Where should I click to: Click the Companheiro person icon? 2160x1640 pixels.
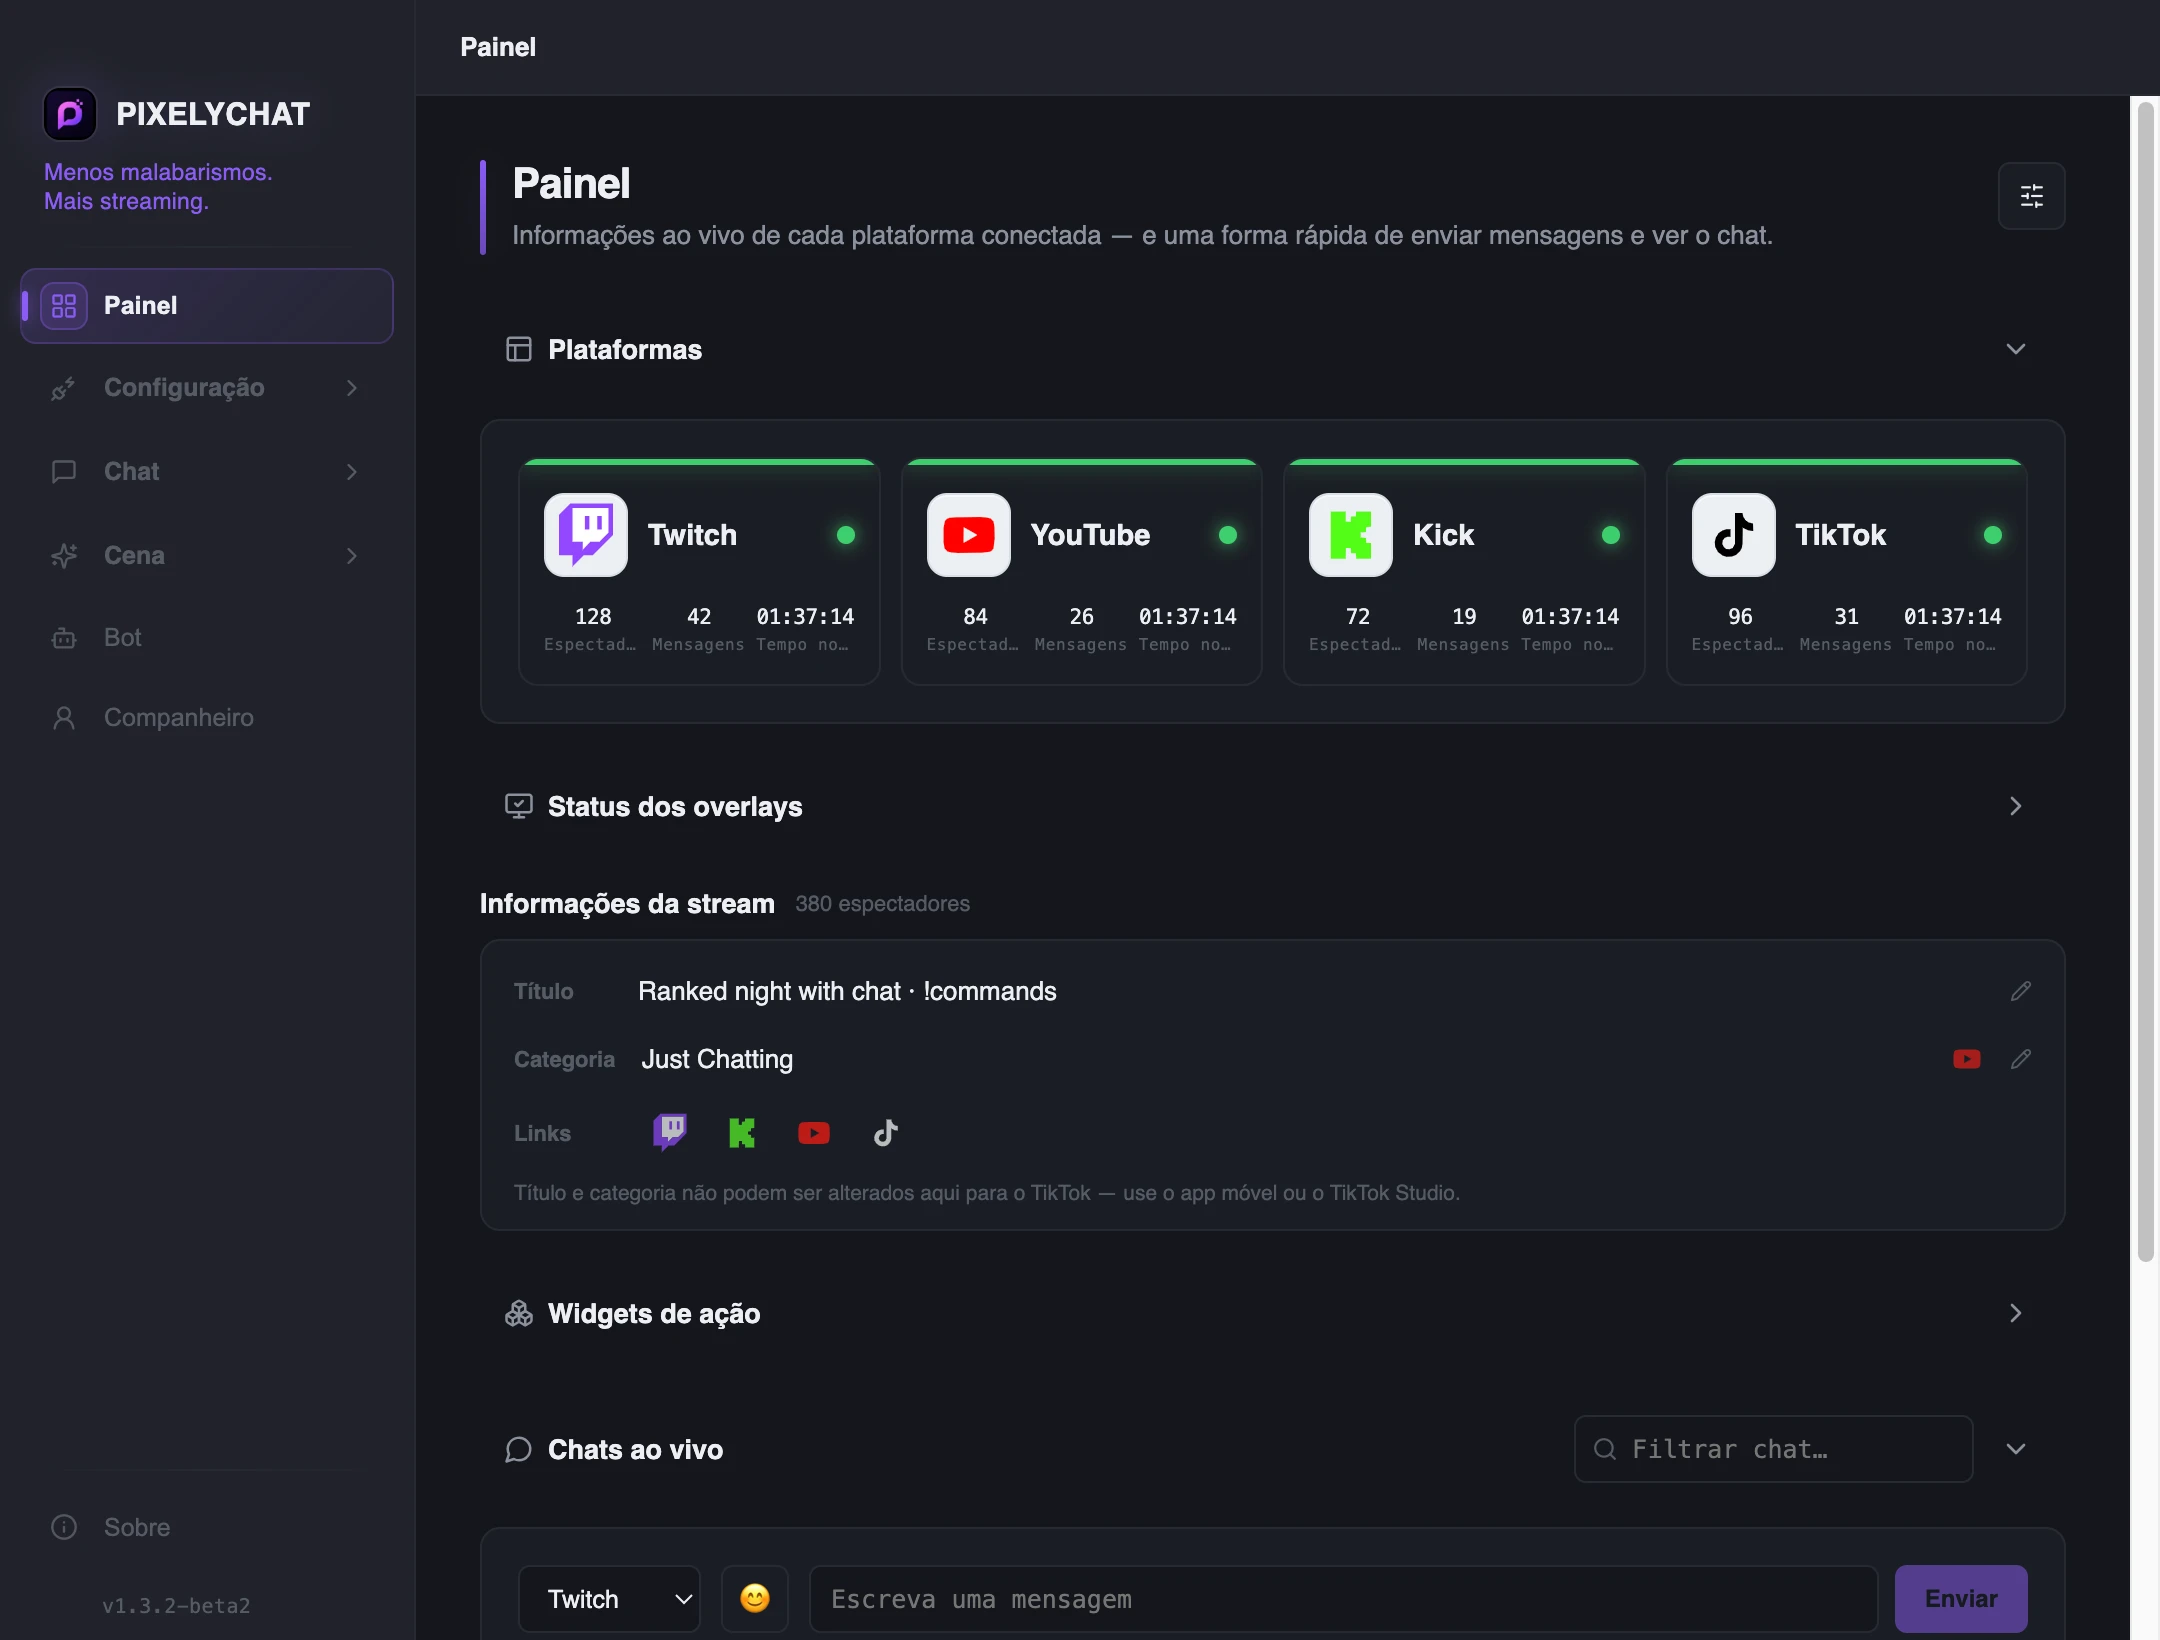coord(64,718)
